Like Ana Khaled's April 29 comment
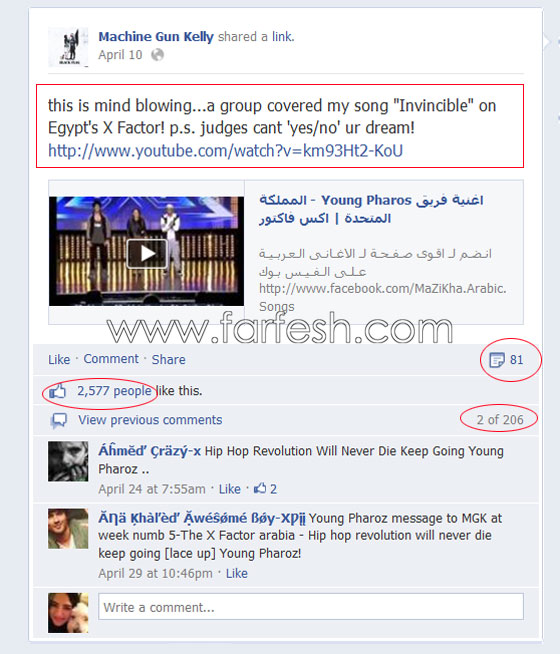The width and height of the screenshot is (560, 654). pos(237,574)
